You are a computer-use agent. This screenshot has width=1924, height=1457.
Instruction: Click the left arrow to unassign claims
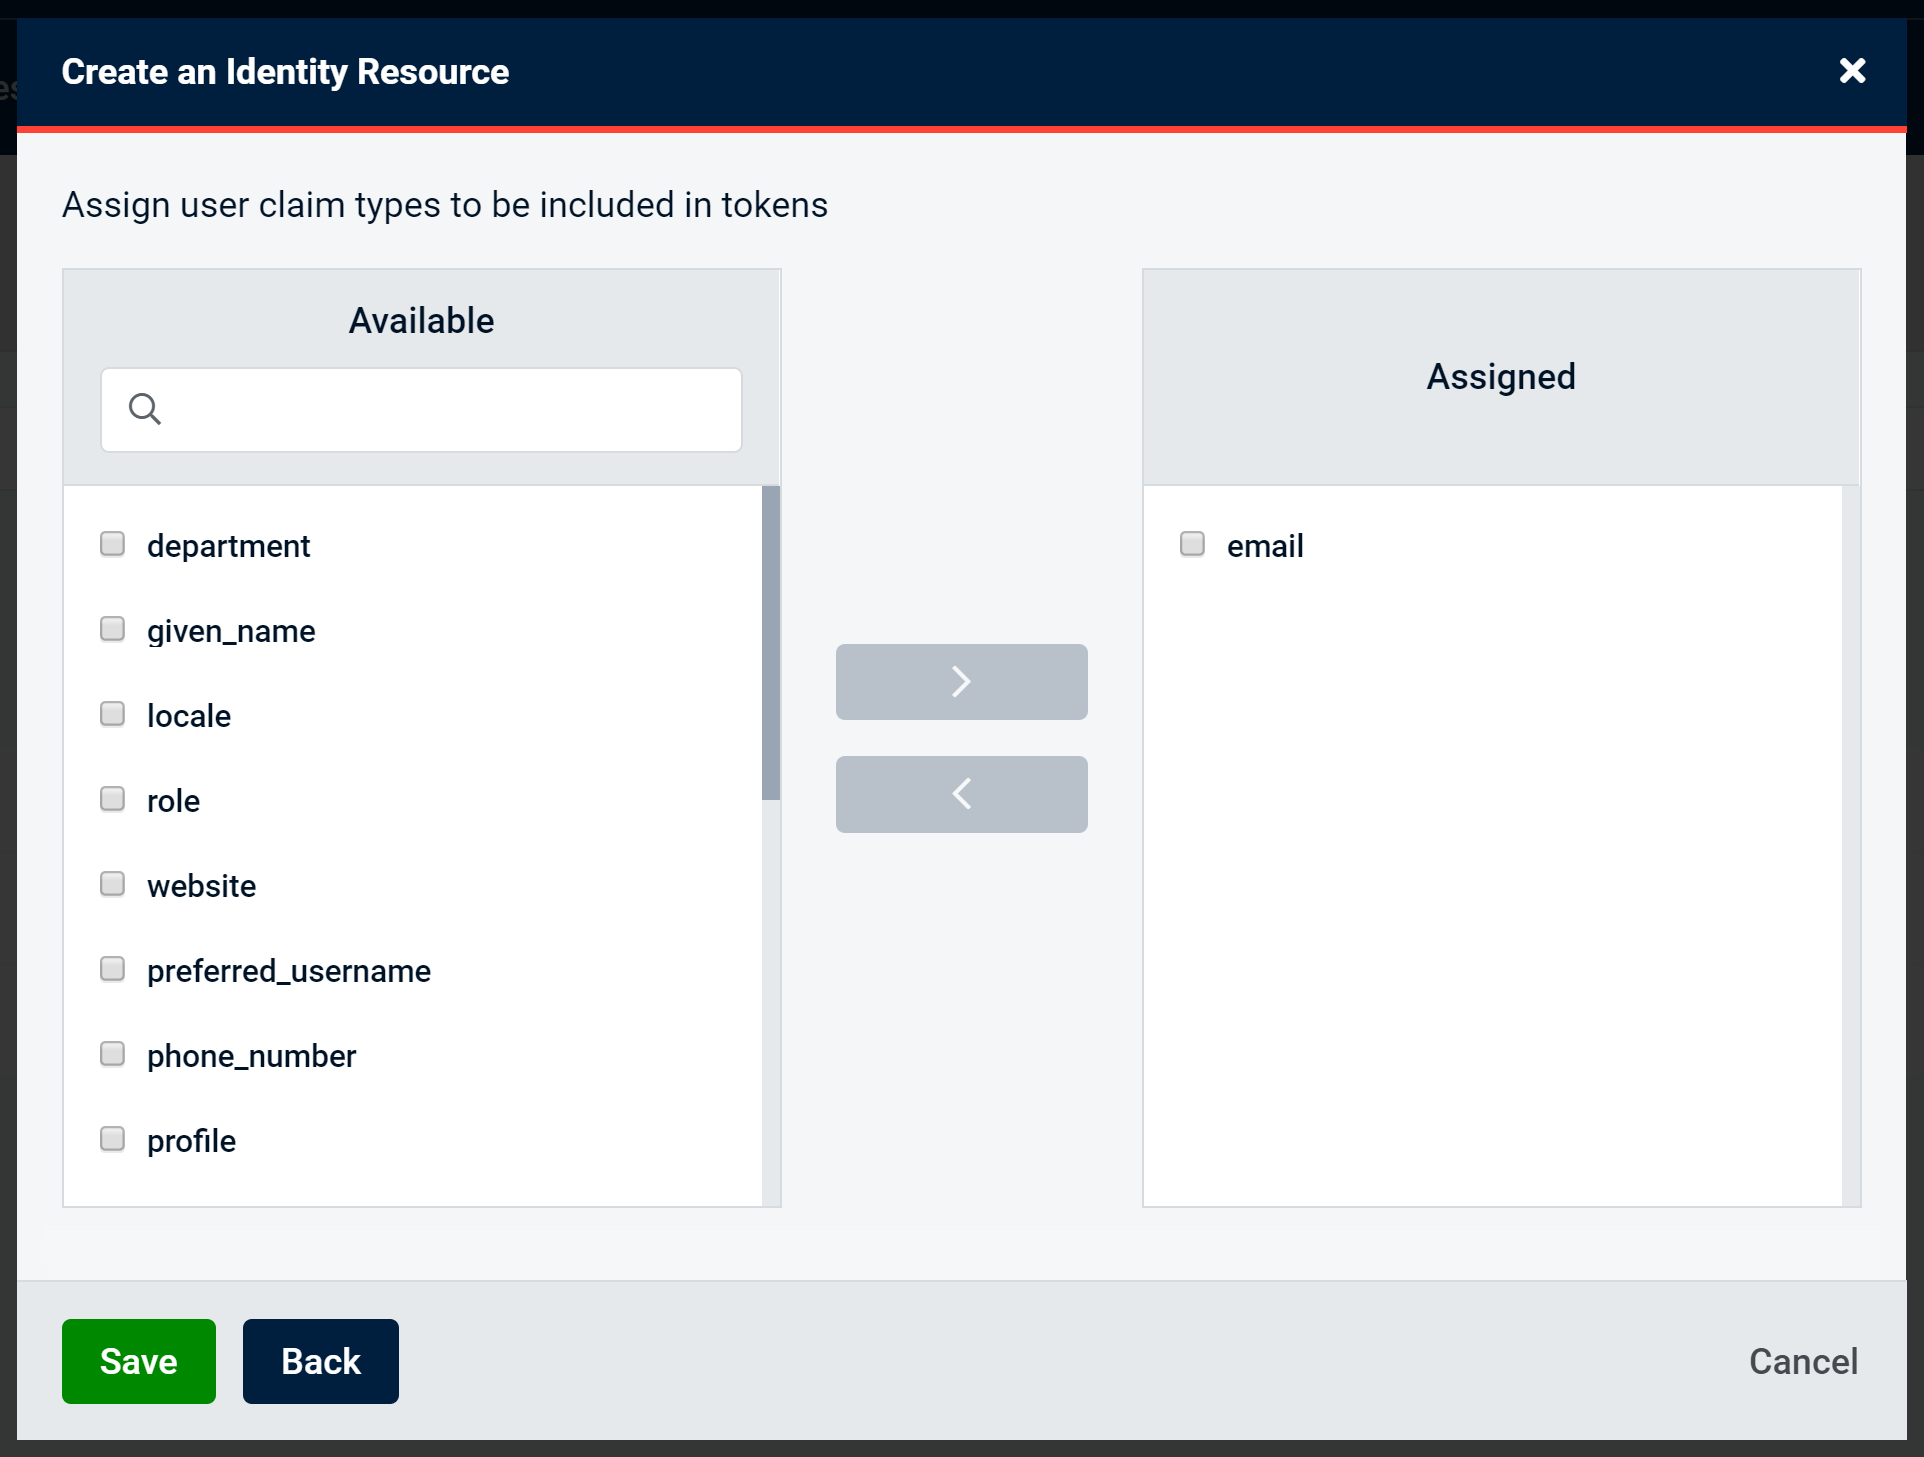click(961, 793)
